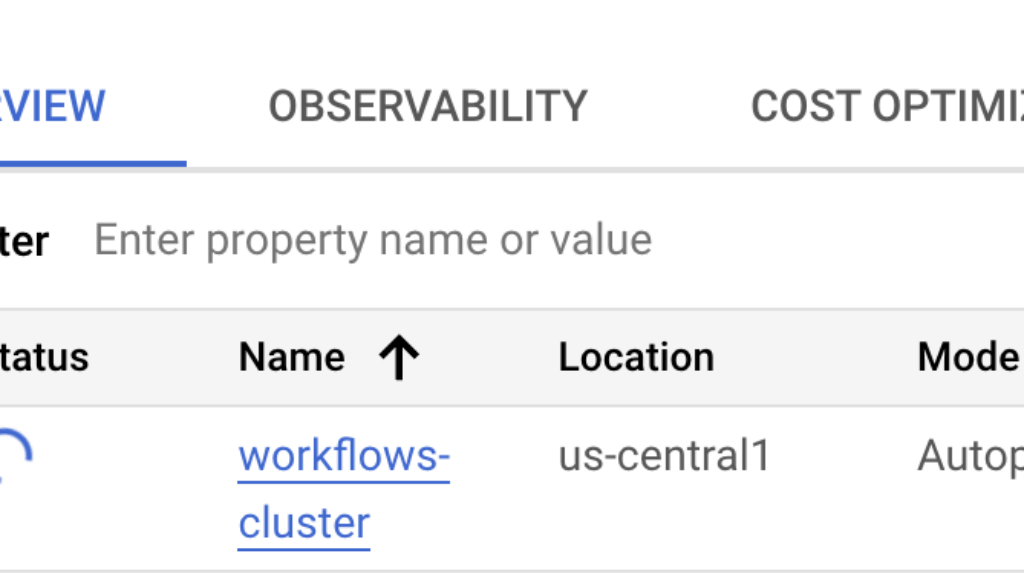
Task: Click the Filter label
Action: pos(24,241)
